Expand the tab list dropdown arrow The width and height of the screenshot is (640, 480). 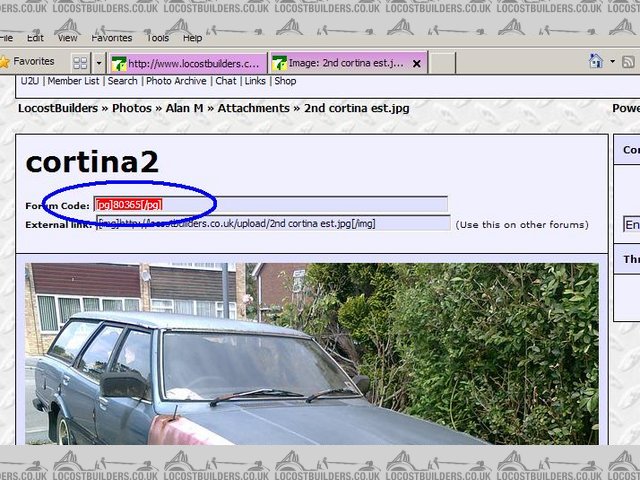tap(98, 63)
